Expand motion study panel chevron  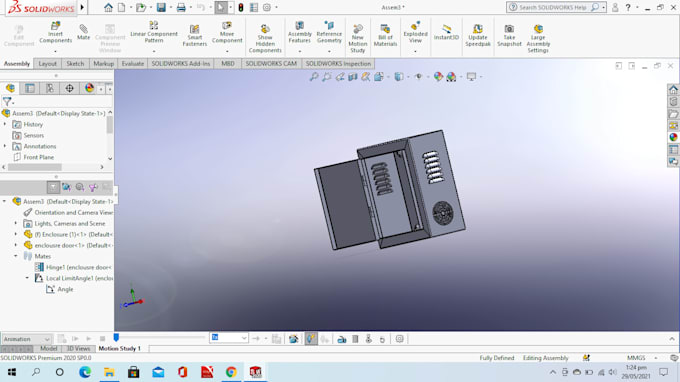(x=672, y=339)
